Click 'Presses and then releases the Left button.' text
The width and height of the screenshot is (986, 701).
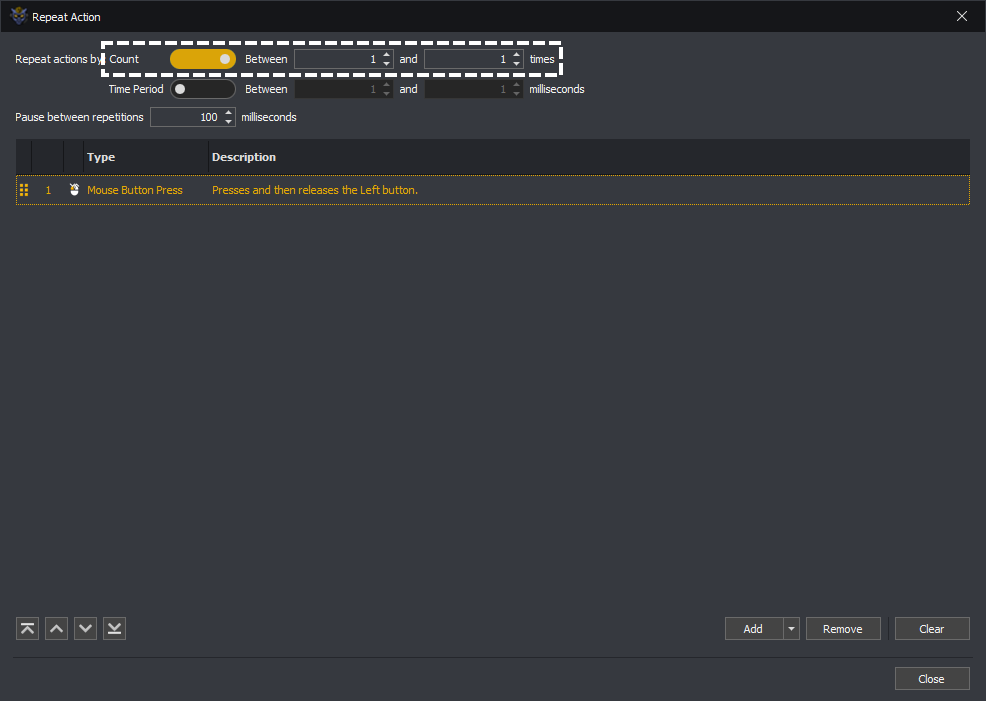(x=314, y=190)
